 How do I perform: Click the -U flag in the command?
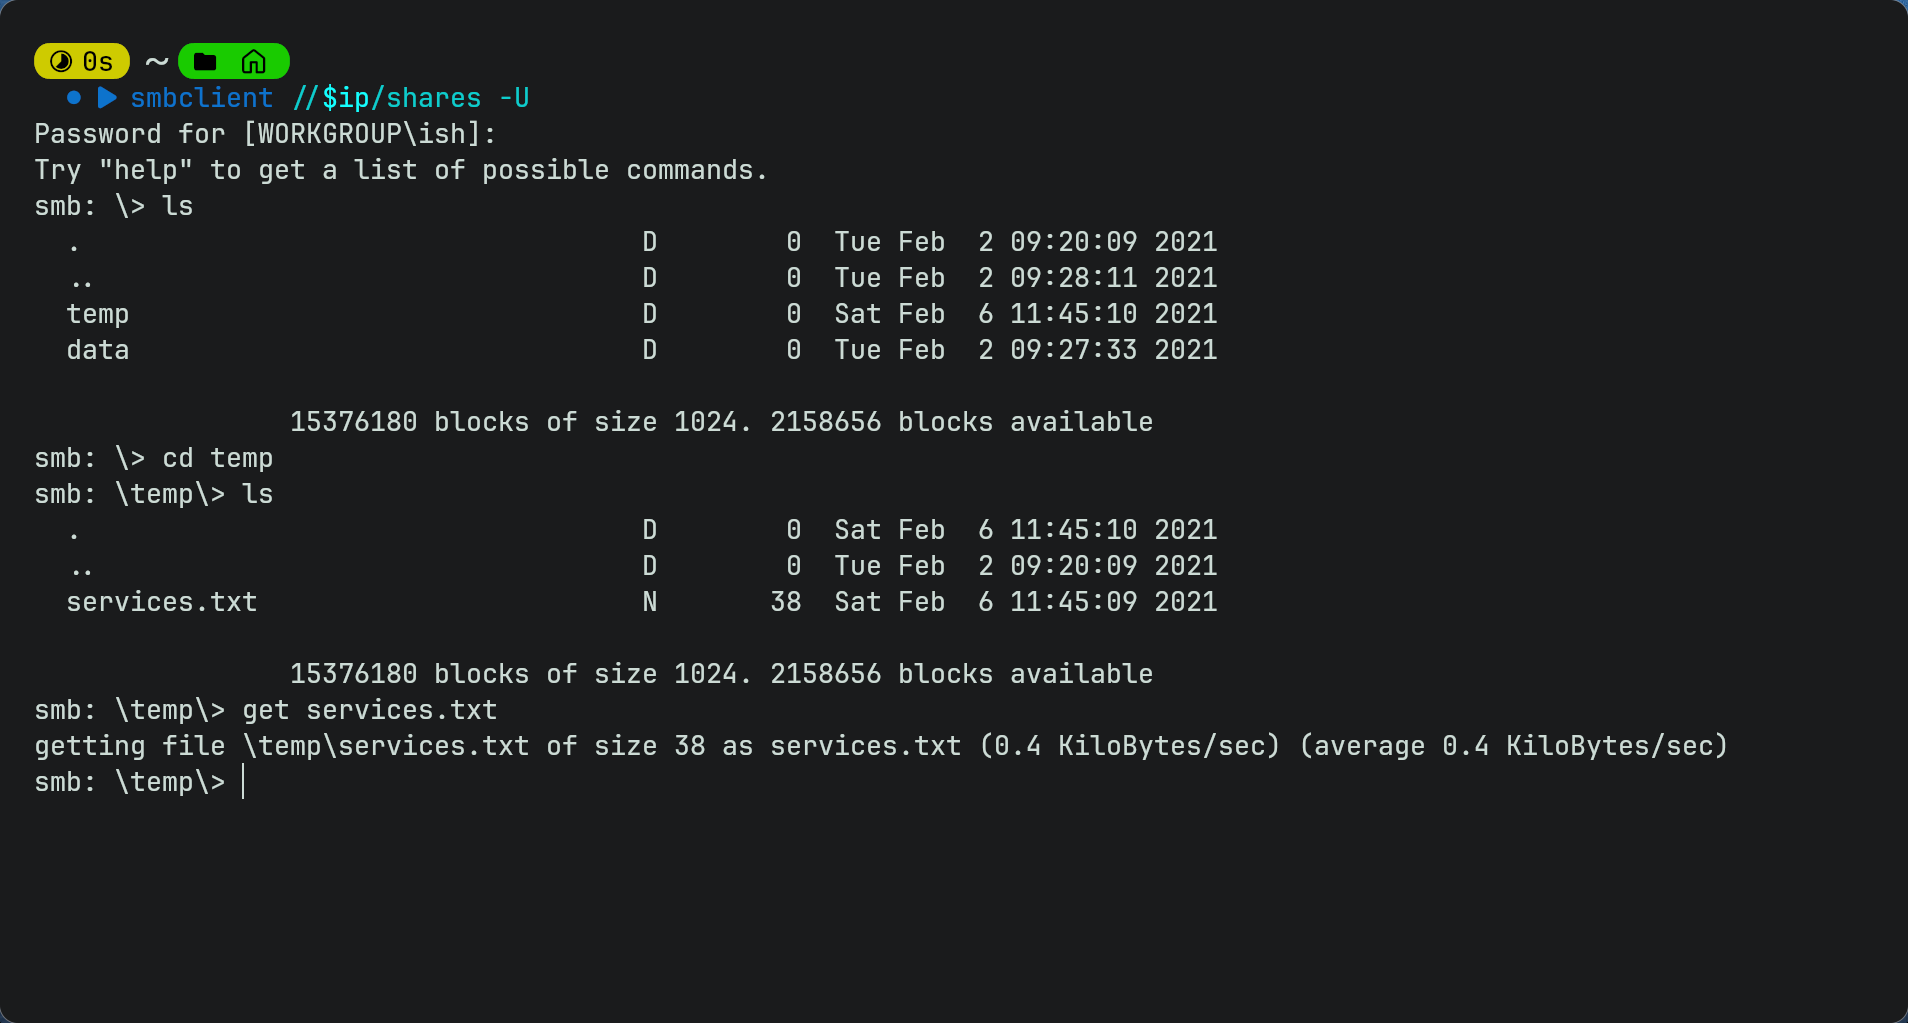pyautogui.click(x=514, y=98)
